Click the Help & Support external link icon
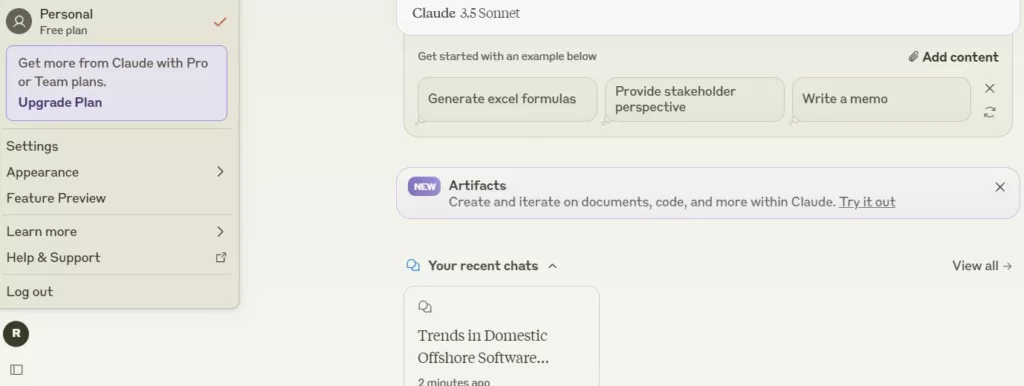This screenshot has width=1024, height=386. [x=221, y=257]
